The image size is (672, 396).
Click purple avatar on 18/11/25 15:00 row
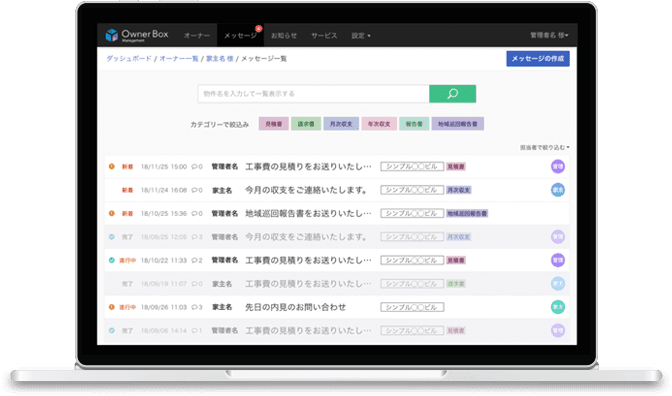pos(558,166)
